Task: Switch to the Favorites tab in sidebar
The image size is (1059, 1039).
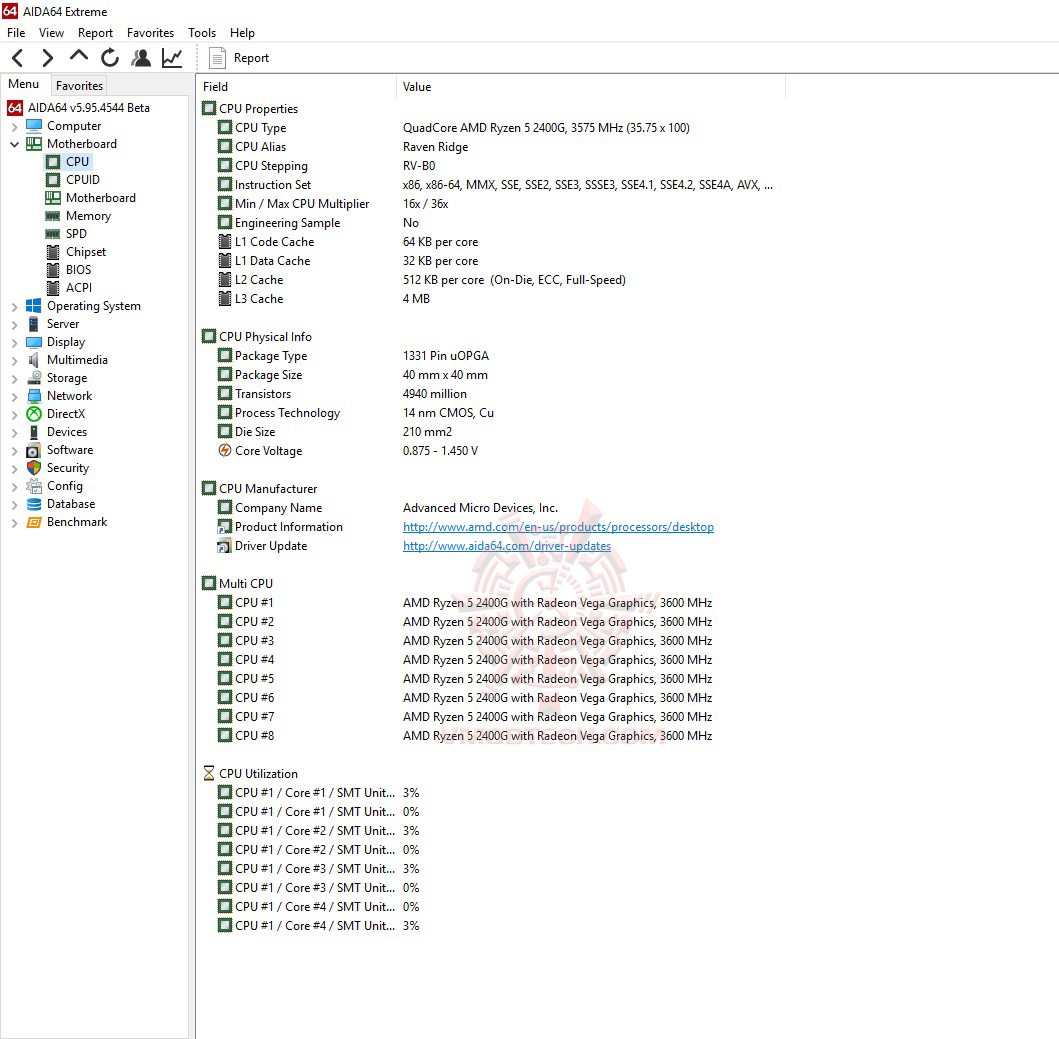Action: (x=80, y=86)
